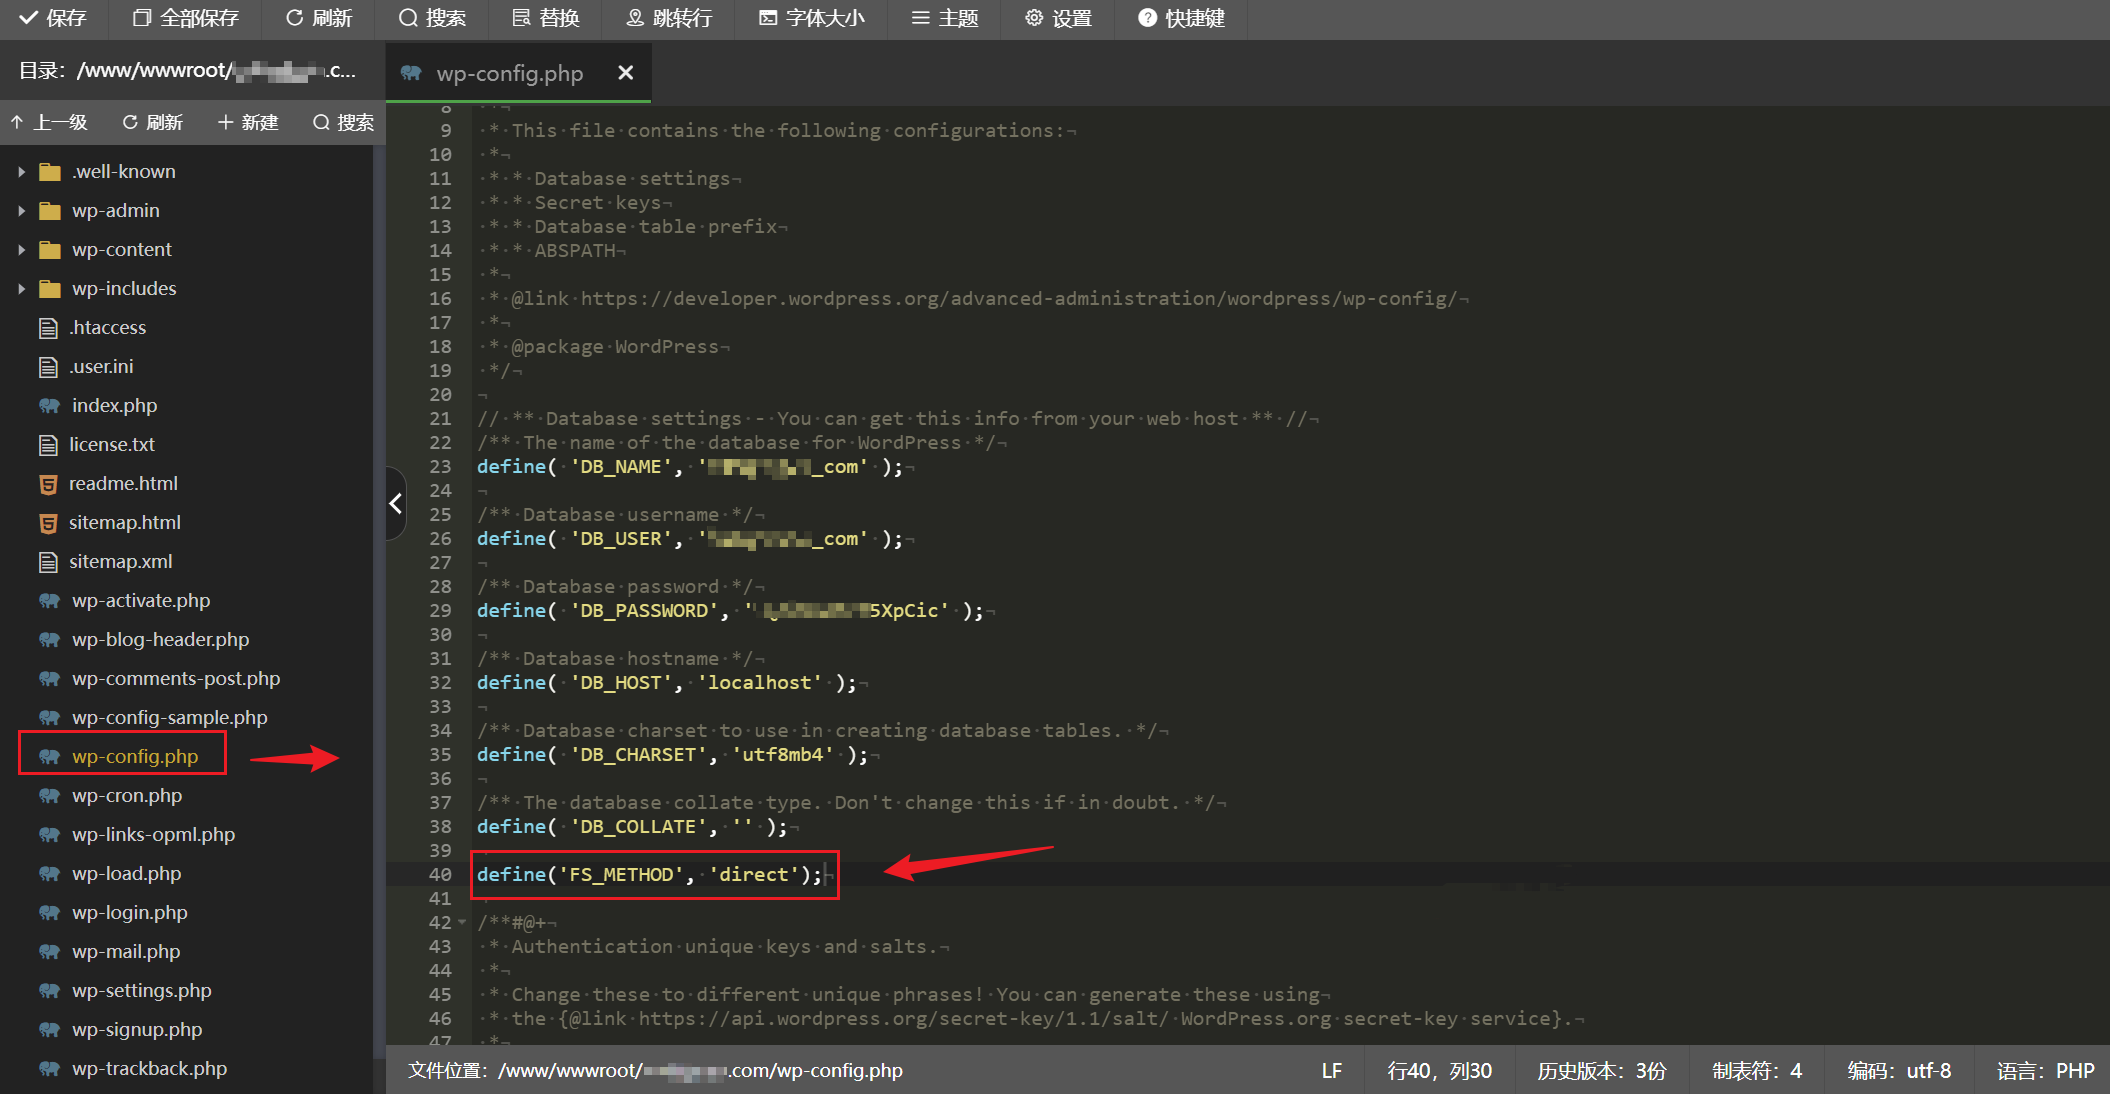Click Save All (全部保存) in toolbar
The width and height of the screenshot is (2110, 1094).
pyautogui.click(x=186, y=18)
